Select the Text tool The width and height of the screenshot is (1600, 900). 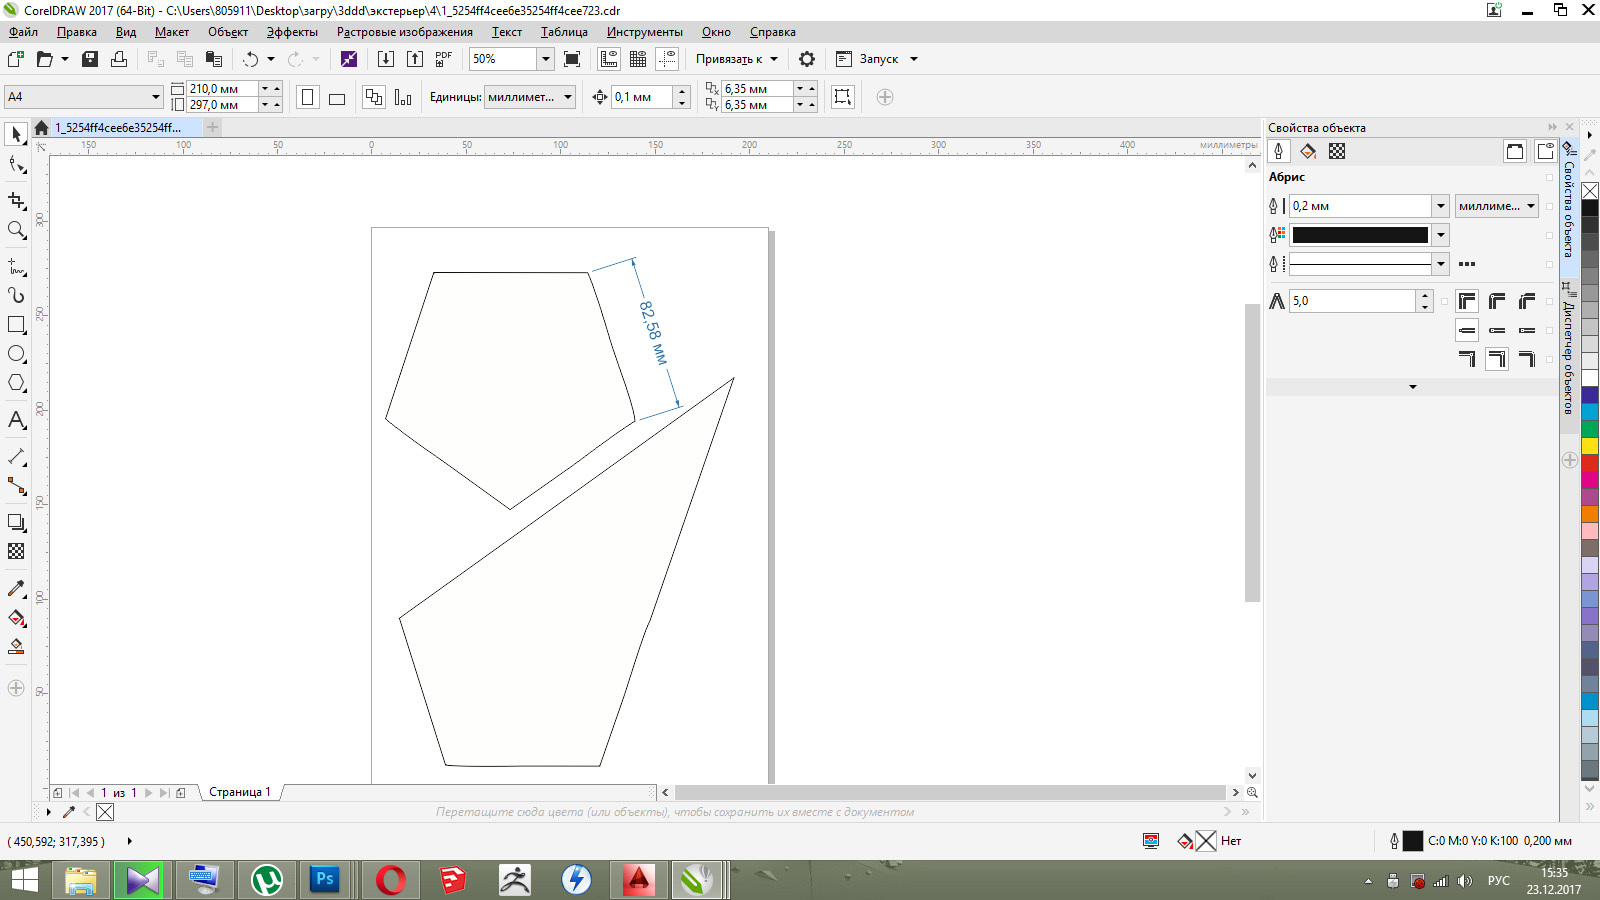pos(16,420)
